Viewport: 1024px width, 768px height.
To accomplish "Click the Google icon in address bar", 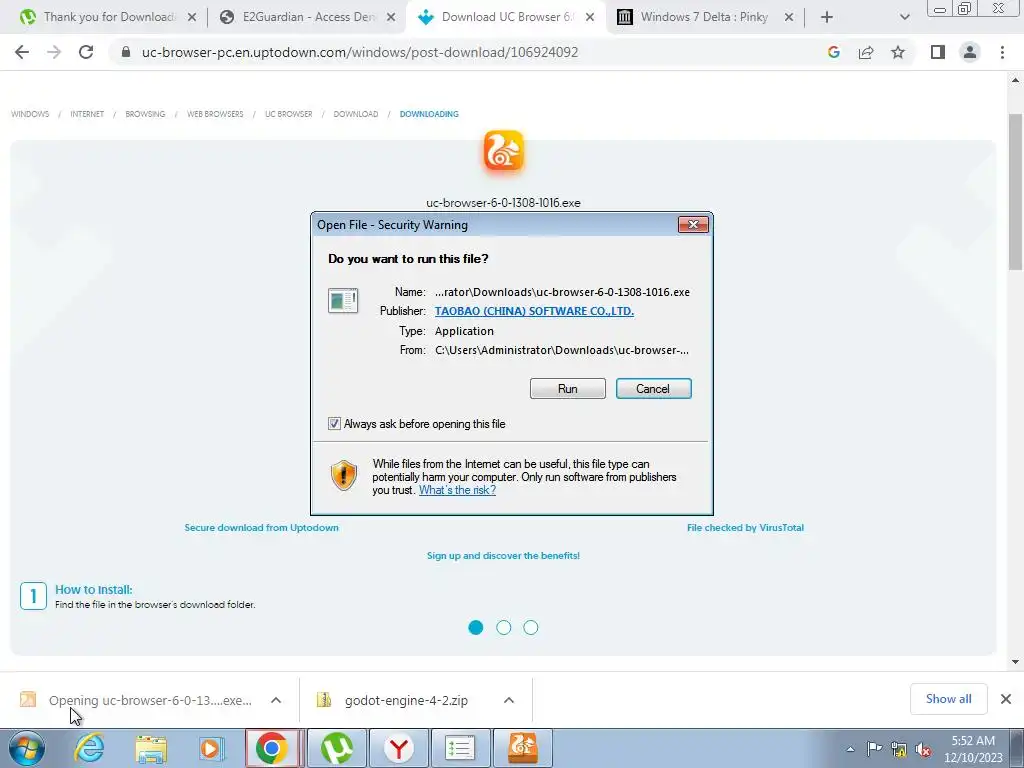I will coord(833,52).
